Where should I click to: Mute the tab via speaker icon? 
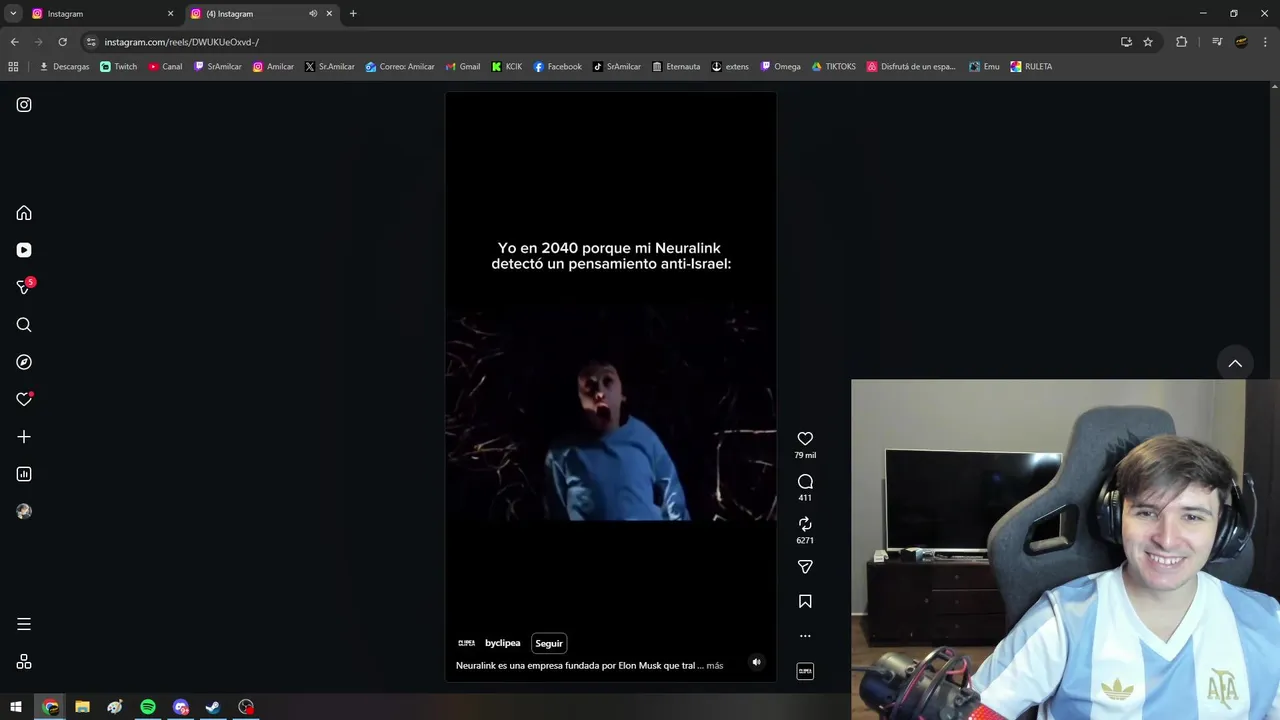[x=313, y=14]
